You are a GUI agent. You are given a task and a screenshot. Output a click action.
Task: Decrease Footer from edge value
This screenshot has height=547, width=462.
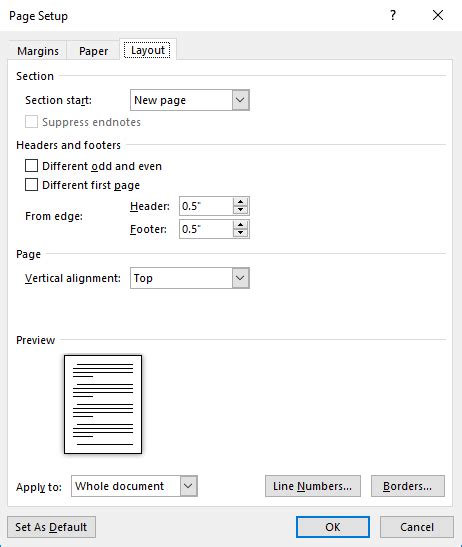coord(240,233)
